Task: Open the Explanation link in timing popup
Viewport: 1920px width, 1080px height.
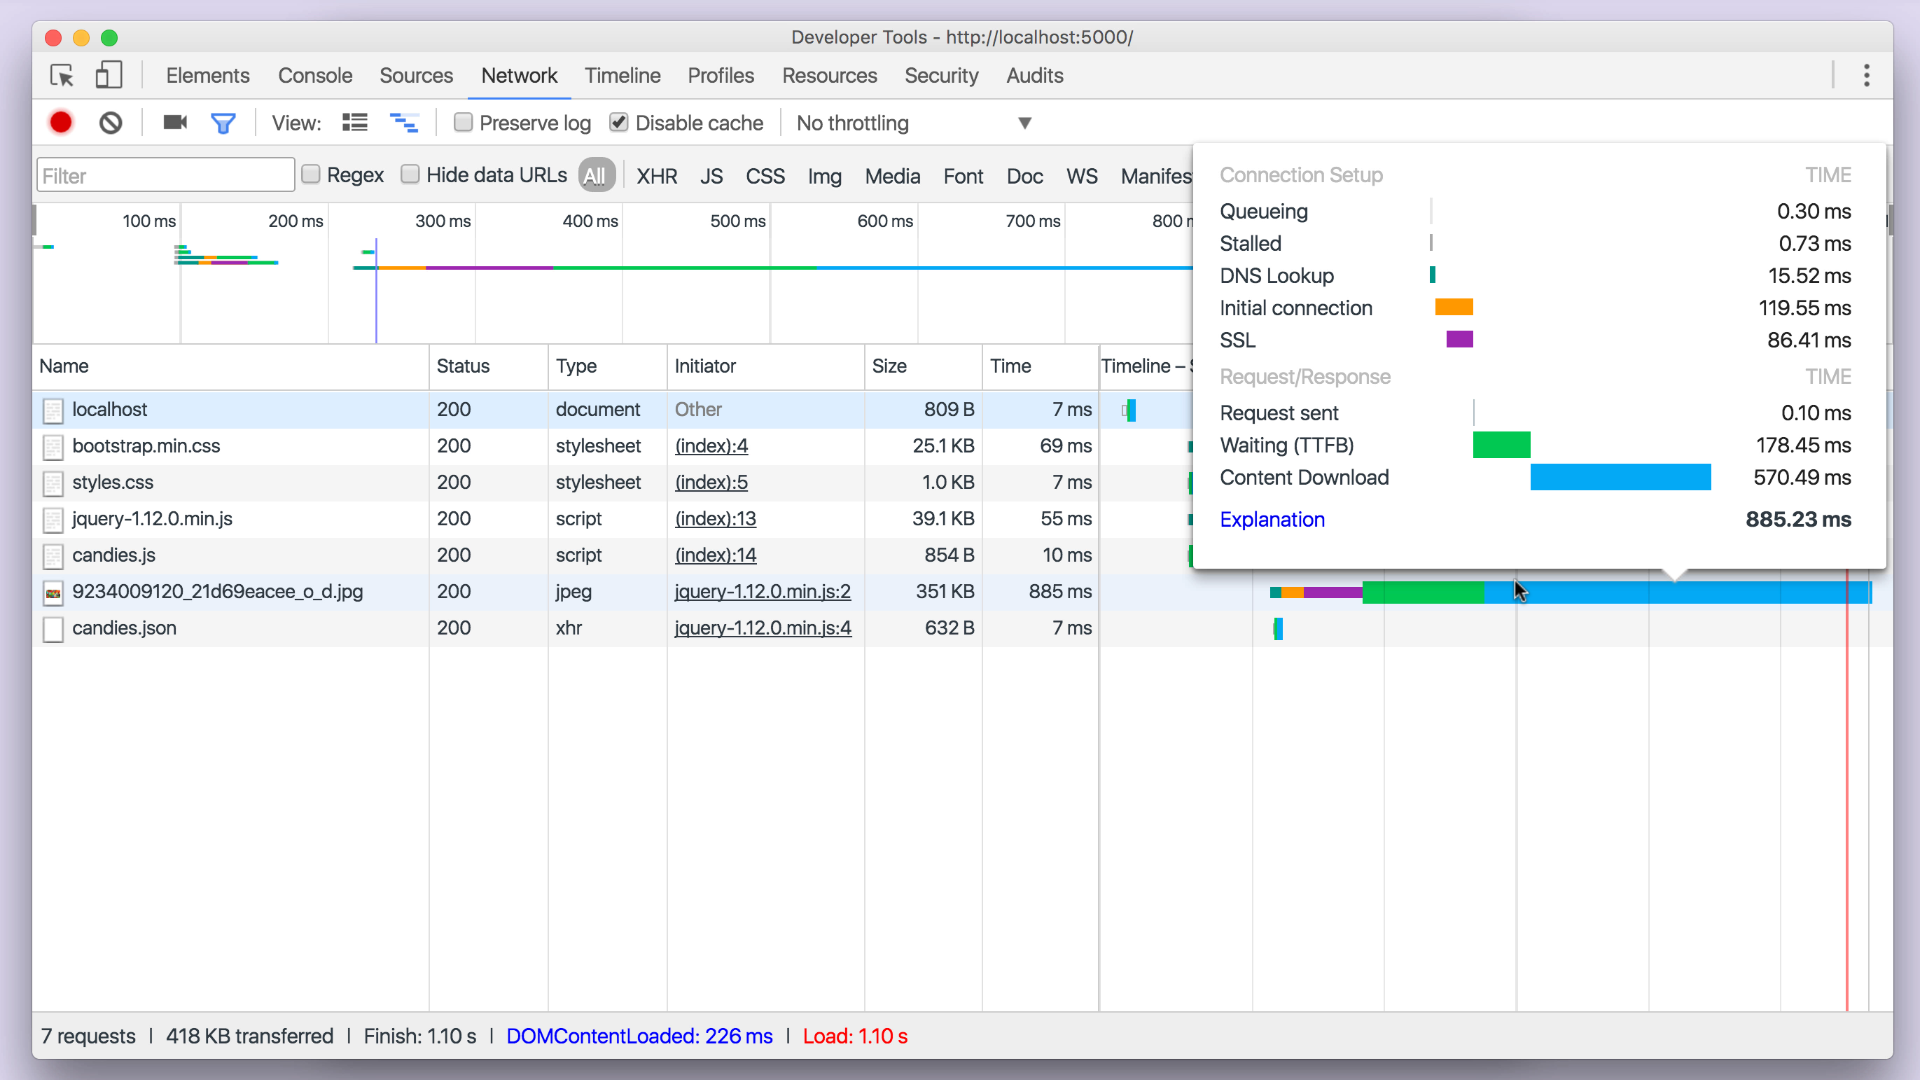Action: coord(1272,520)
